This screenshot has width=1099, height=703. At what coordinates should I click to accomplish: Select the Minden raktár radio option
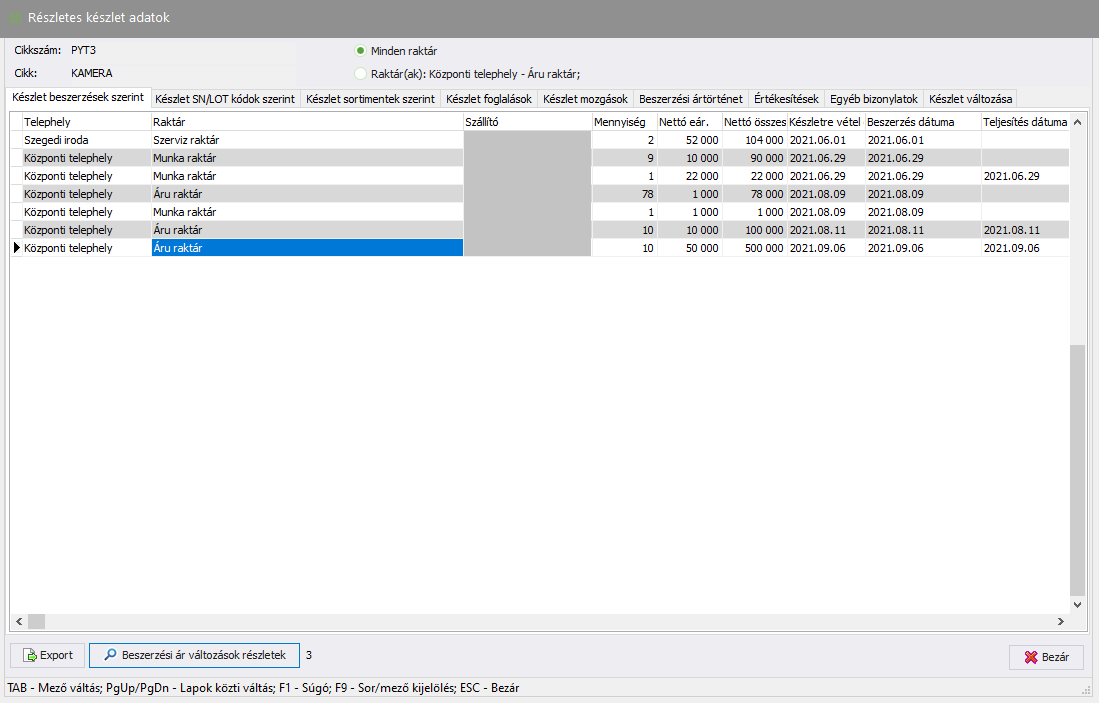(361, 51)
